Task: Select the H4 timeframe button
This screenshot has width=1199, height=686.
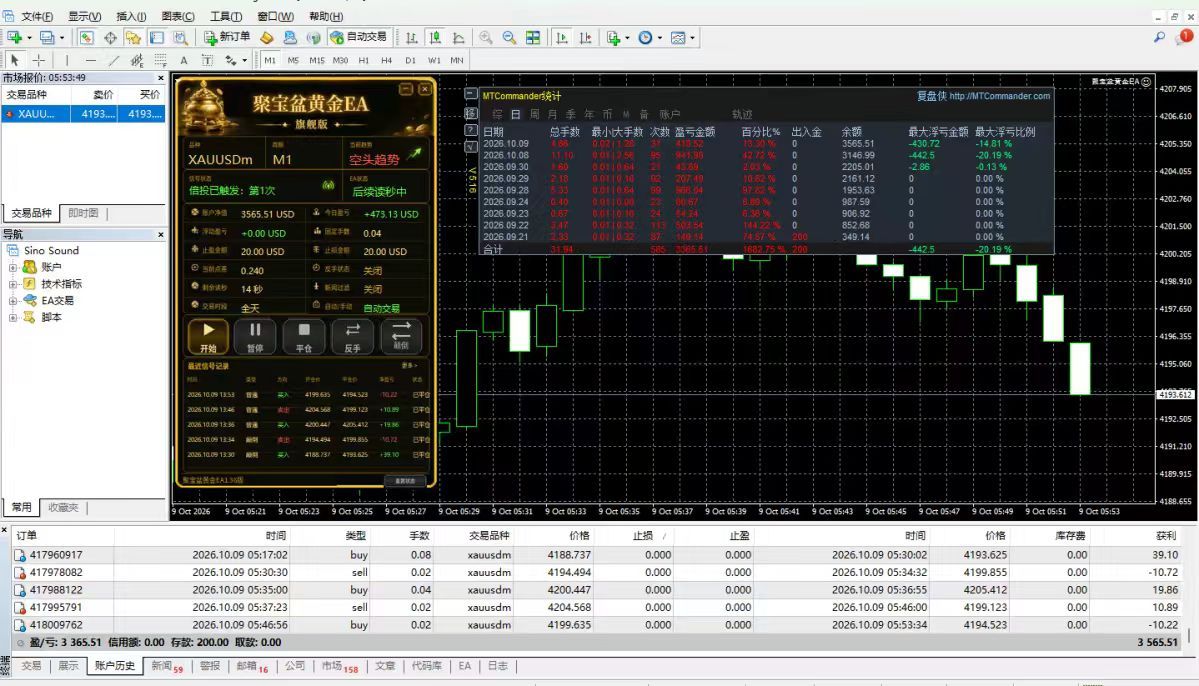Action: [386, 60]
